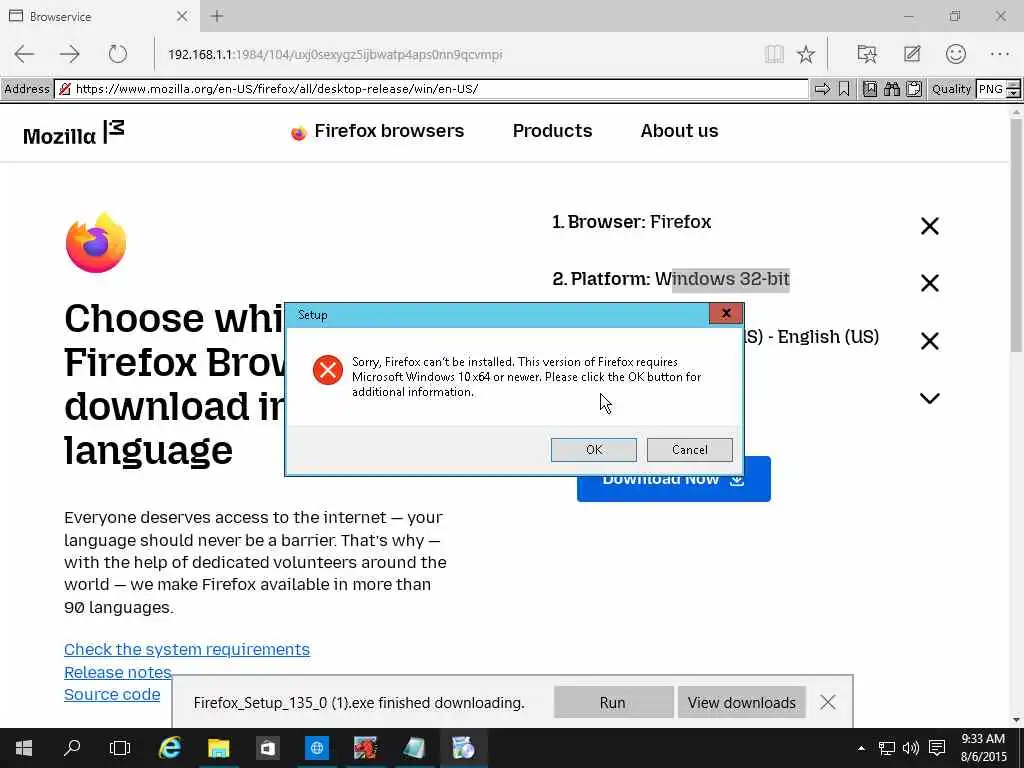The height and width of the screenshot is (768, 1024).
Task: Remove the Browser: Firefox selection with X
Action: coord(929,226)
